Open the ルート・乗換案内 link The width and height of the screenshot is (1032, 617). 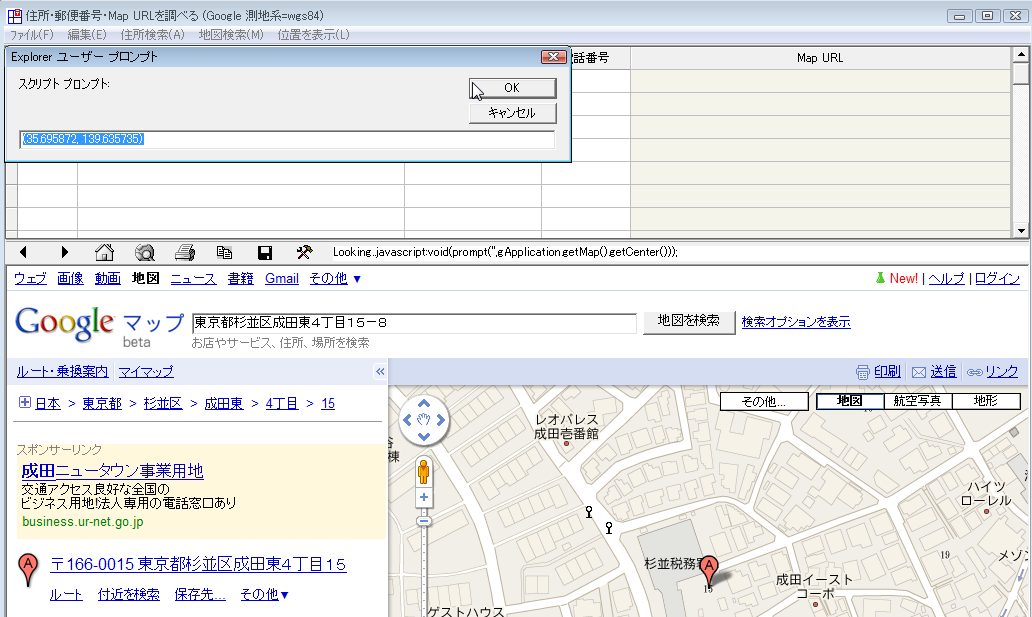point(63,372)
